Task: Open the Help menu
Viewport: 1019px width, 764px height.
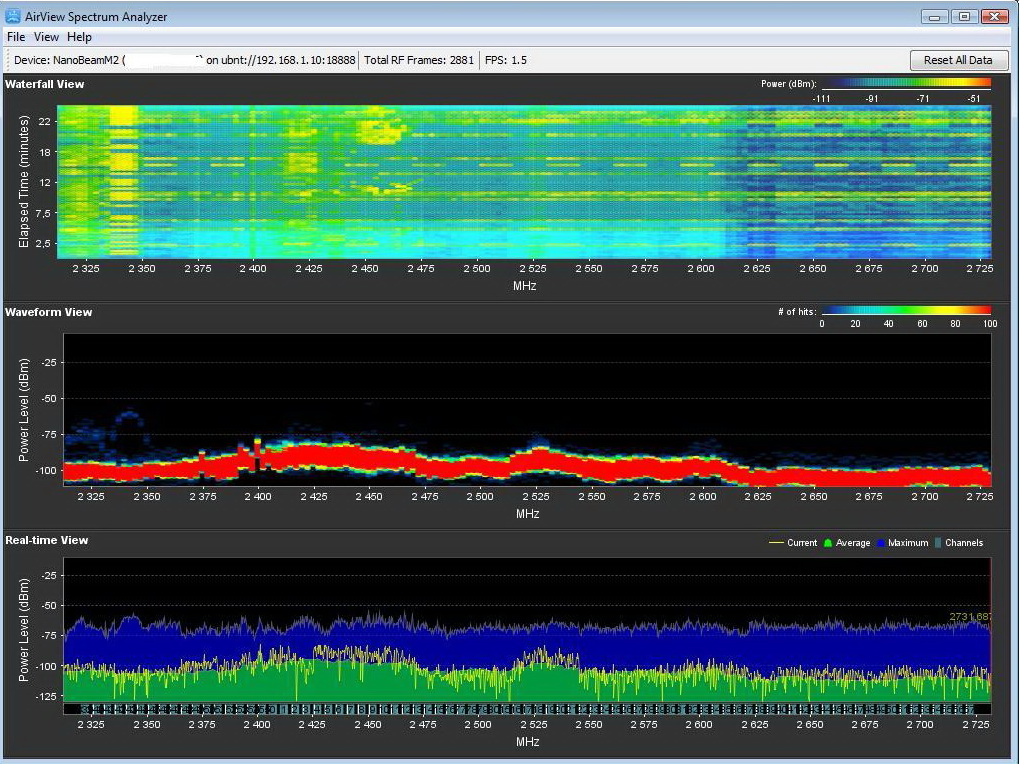Action: tap(80, 37)
